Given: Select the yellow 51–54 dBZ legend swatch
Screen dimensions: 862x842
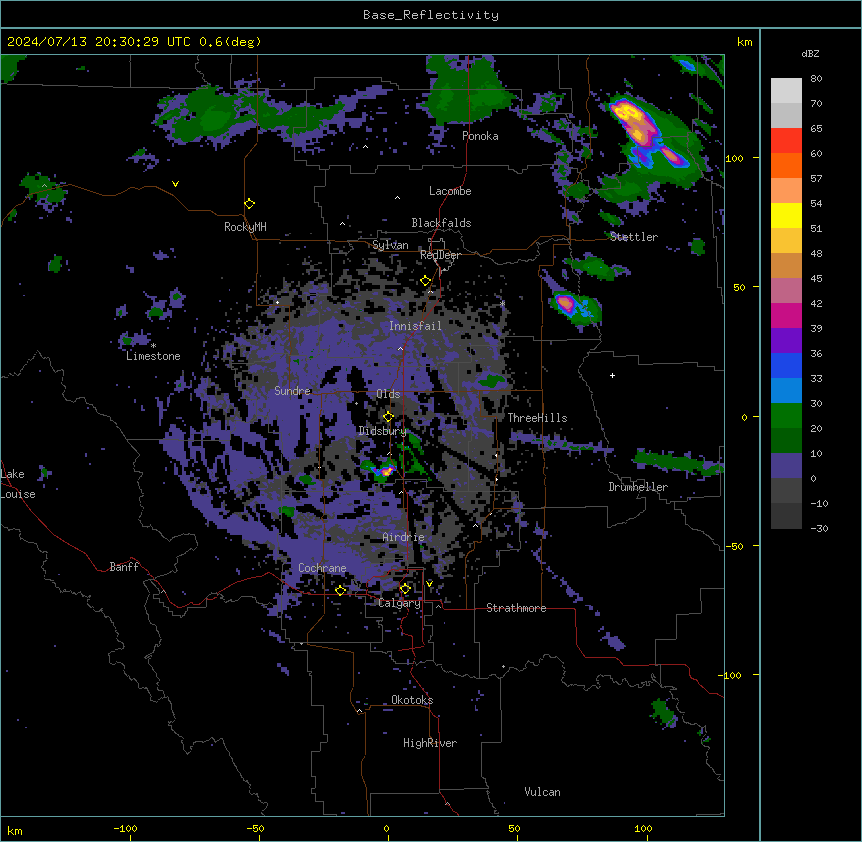Looking at the screenshot, I should point(786,215).
